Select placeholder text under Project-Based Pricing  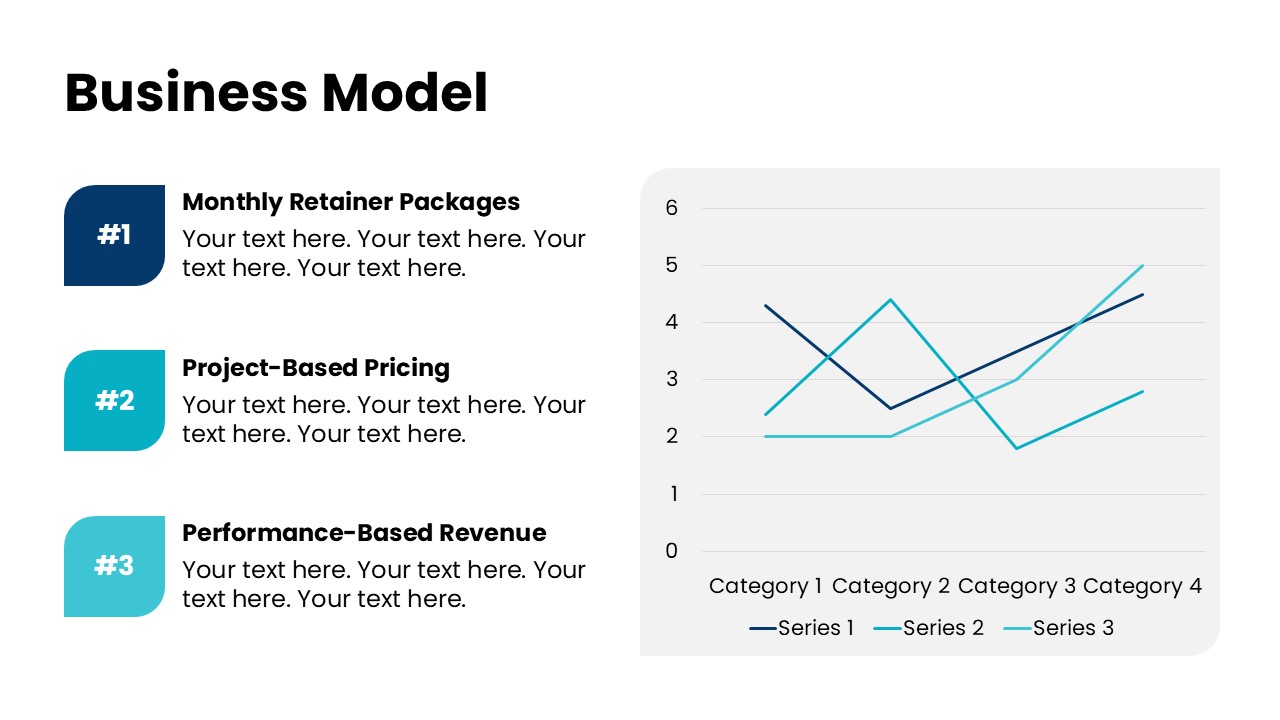[383, 419]
